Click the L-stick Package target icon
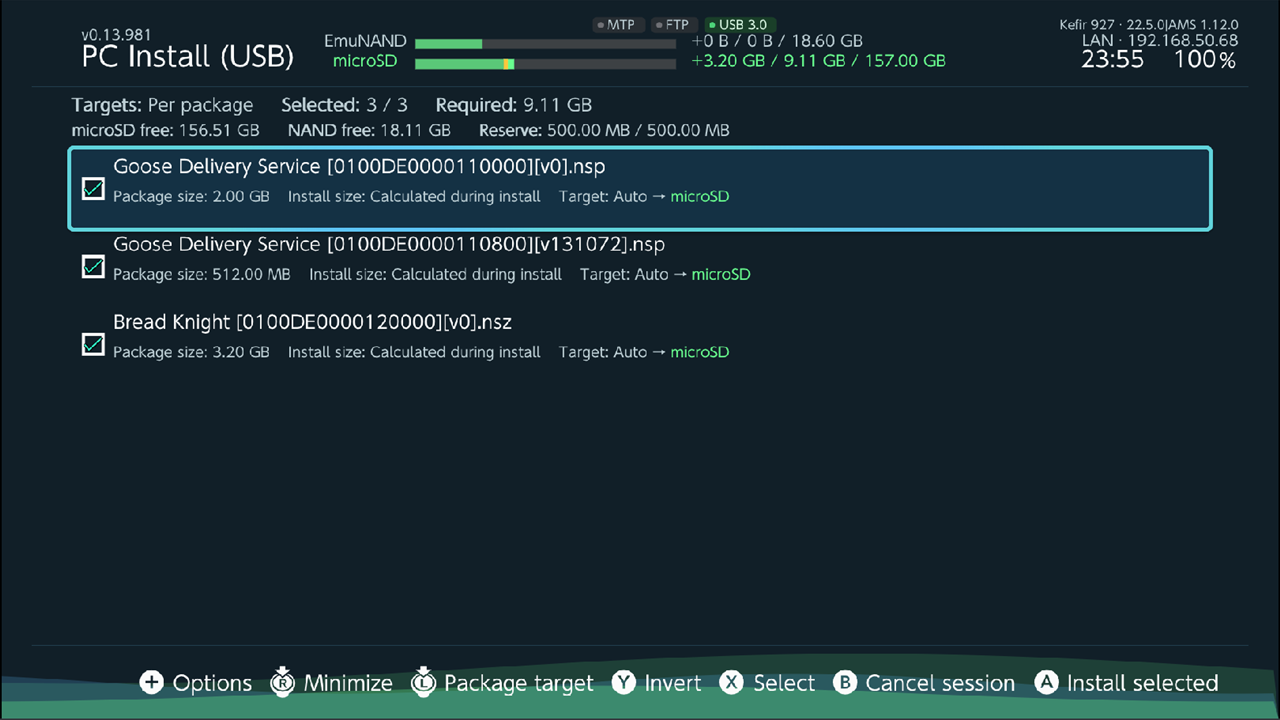Viewport: 1280px width, 720px height. click(424, 682)
